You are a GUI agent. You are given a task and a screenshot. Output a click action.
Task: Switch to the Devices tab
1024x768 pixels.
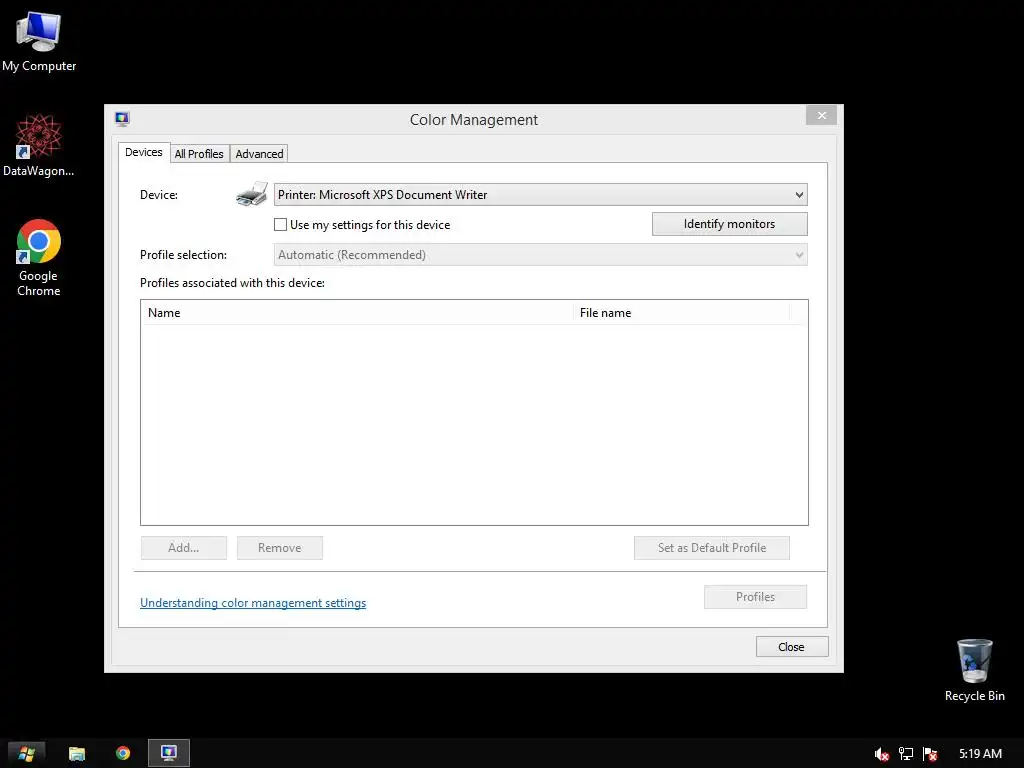click(144, 152)
